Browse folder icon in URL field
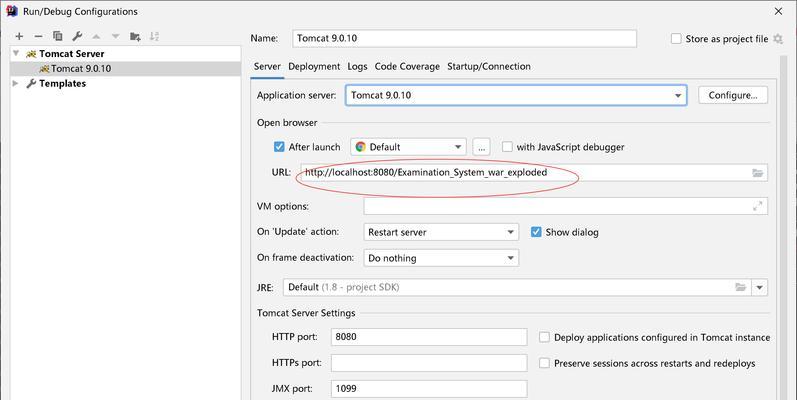 (x=757, y=173)
